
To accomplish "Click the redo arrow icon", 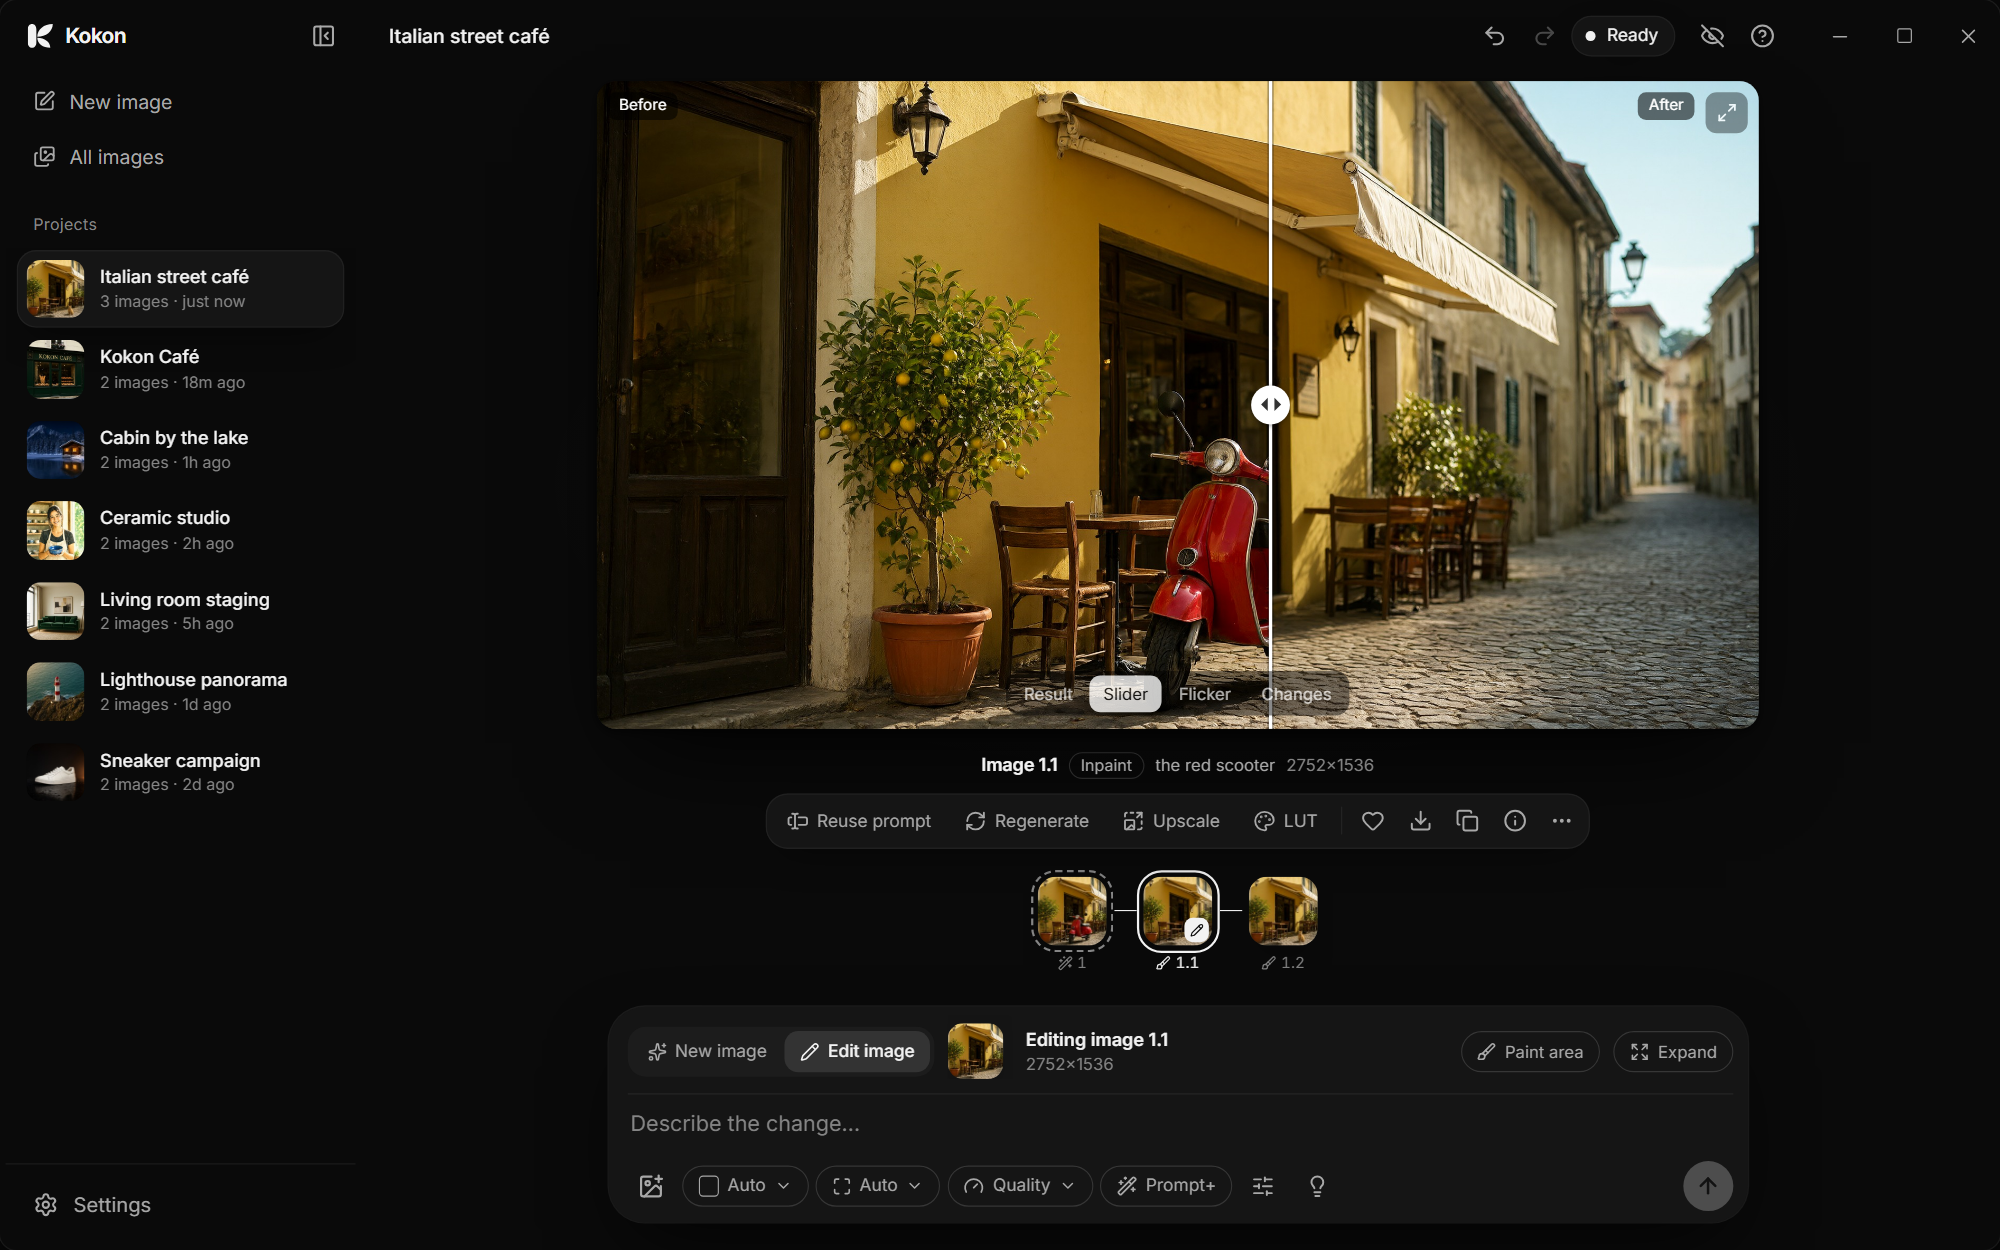I will (x=1545, y=36).
